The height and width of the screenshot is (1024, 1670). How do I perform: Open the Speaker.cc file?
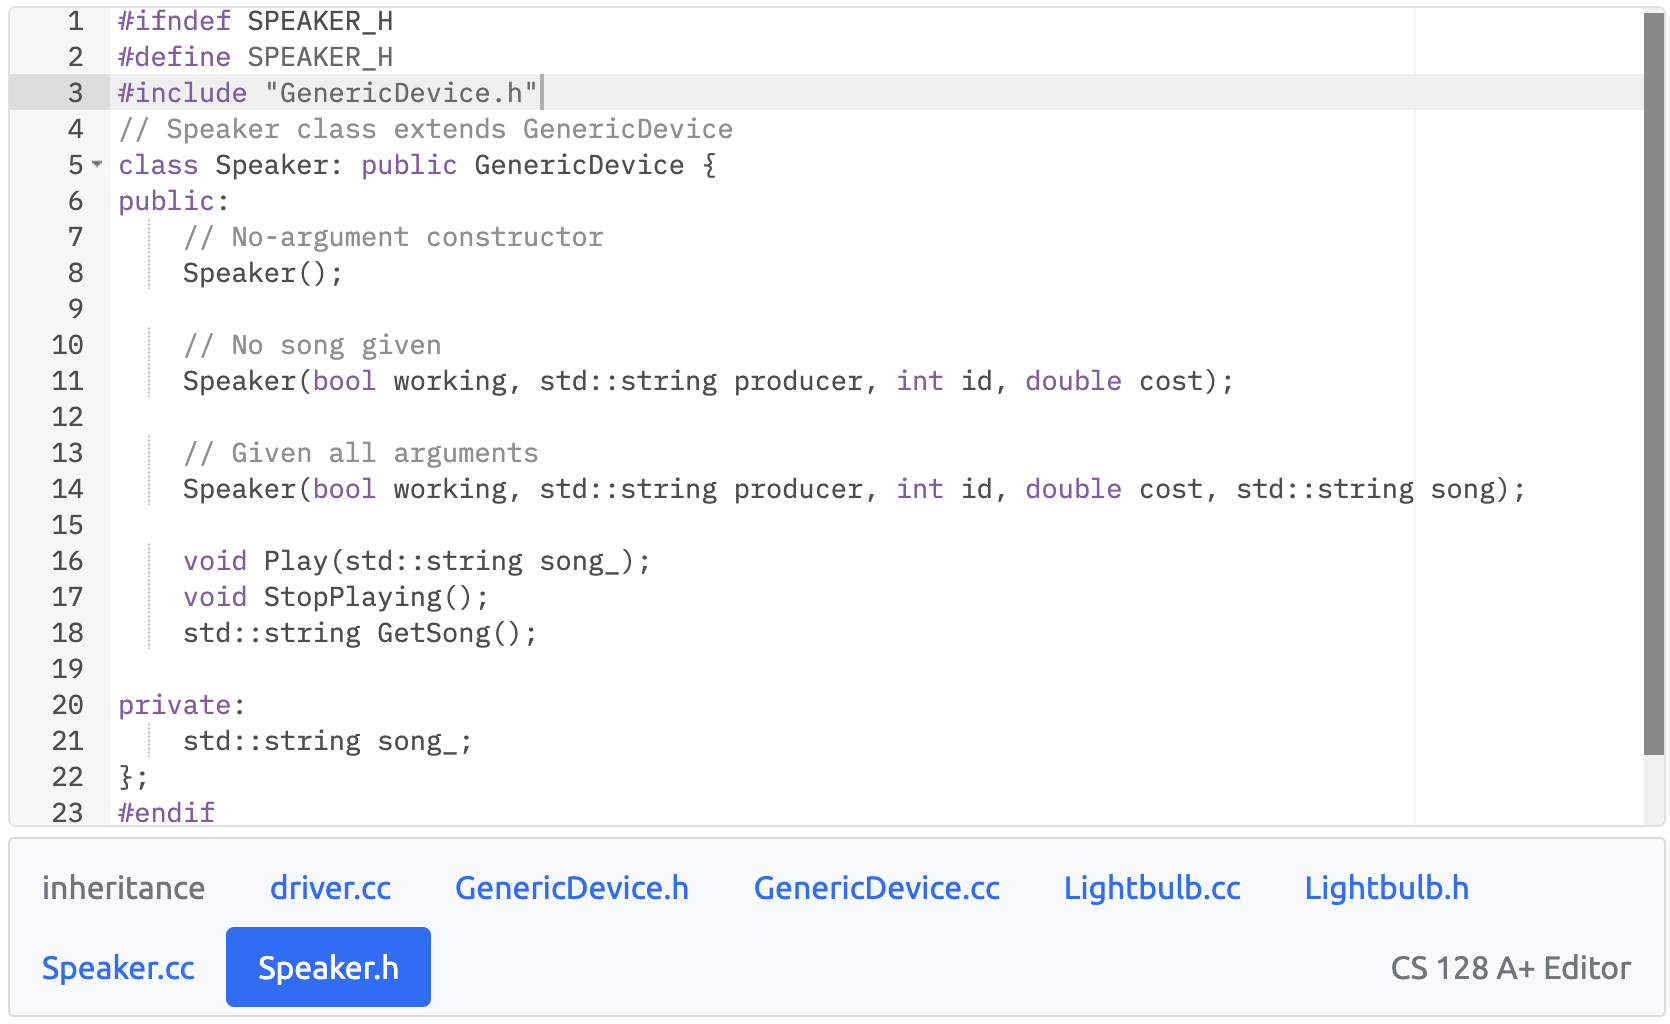click(118, 967)
